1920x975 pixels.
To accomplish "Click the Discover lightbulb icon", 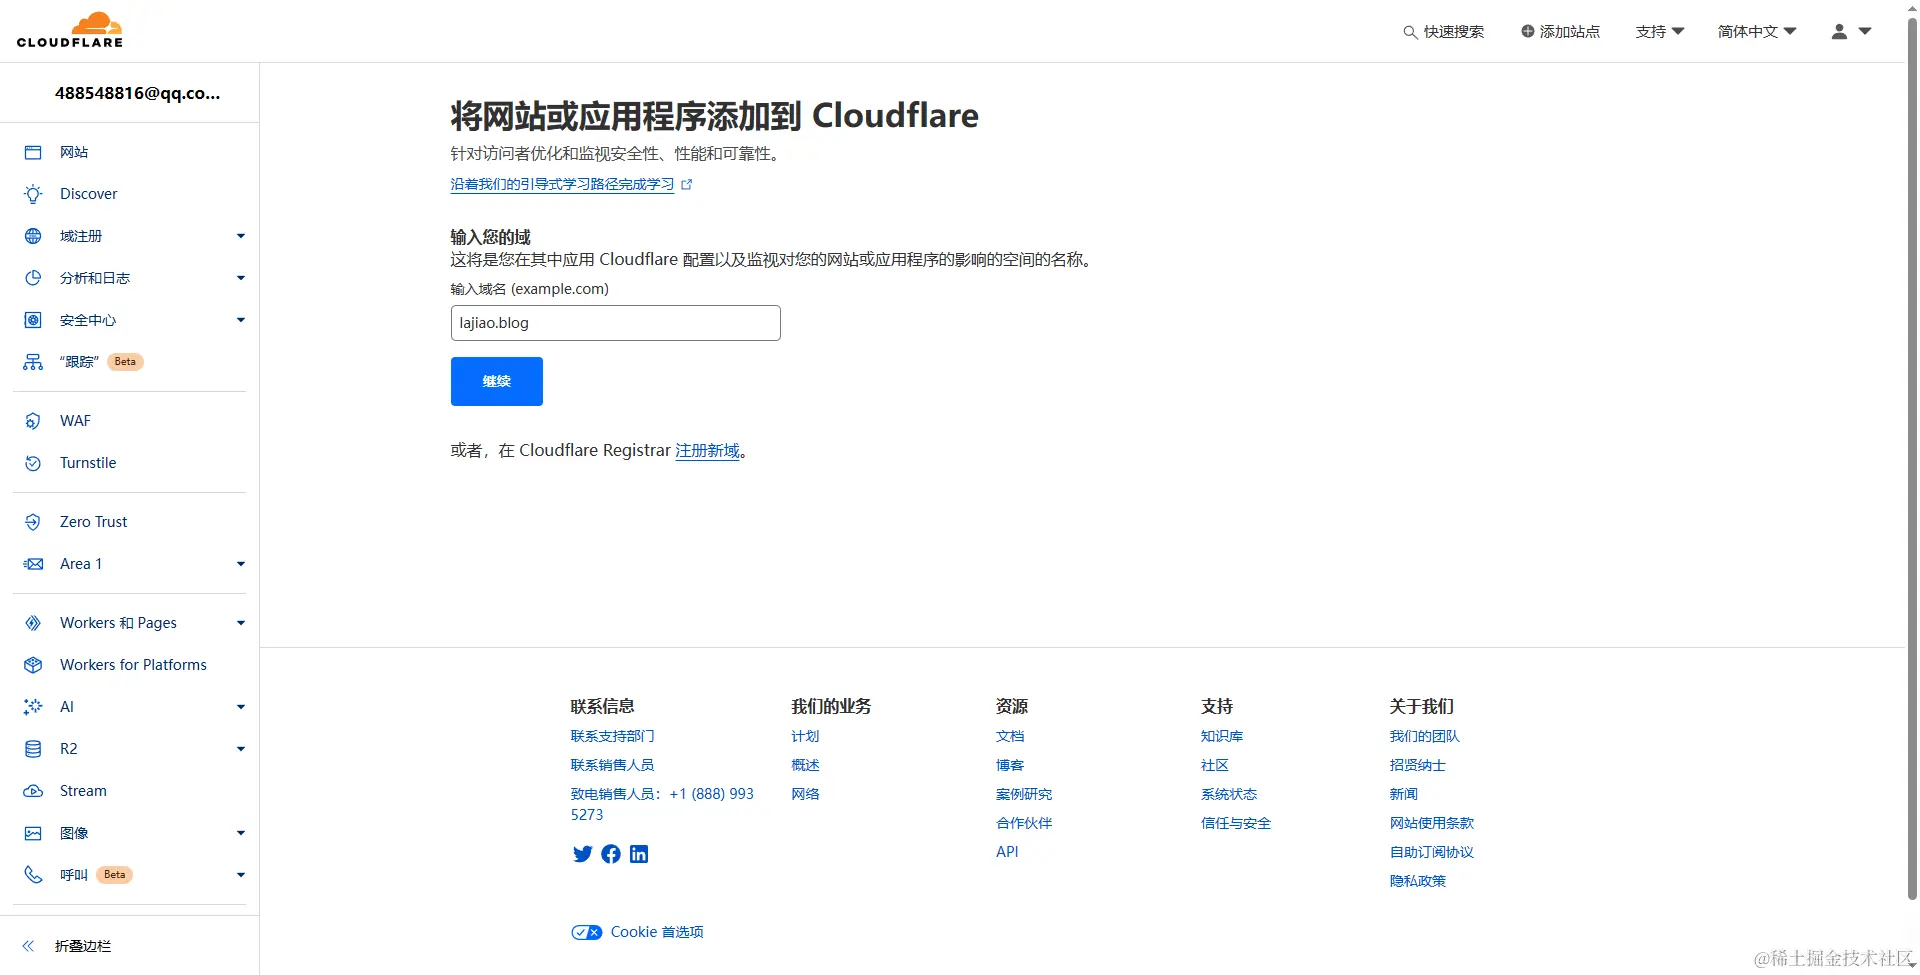I will [33, 194].
